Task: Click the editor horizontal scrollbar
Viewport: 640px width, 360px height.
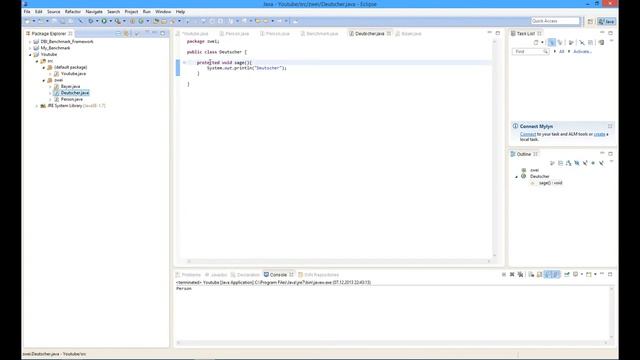Action: click(x=338, y=261)
